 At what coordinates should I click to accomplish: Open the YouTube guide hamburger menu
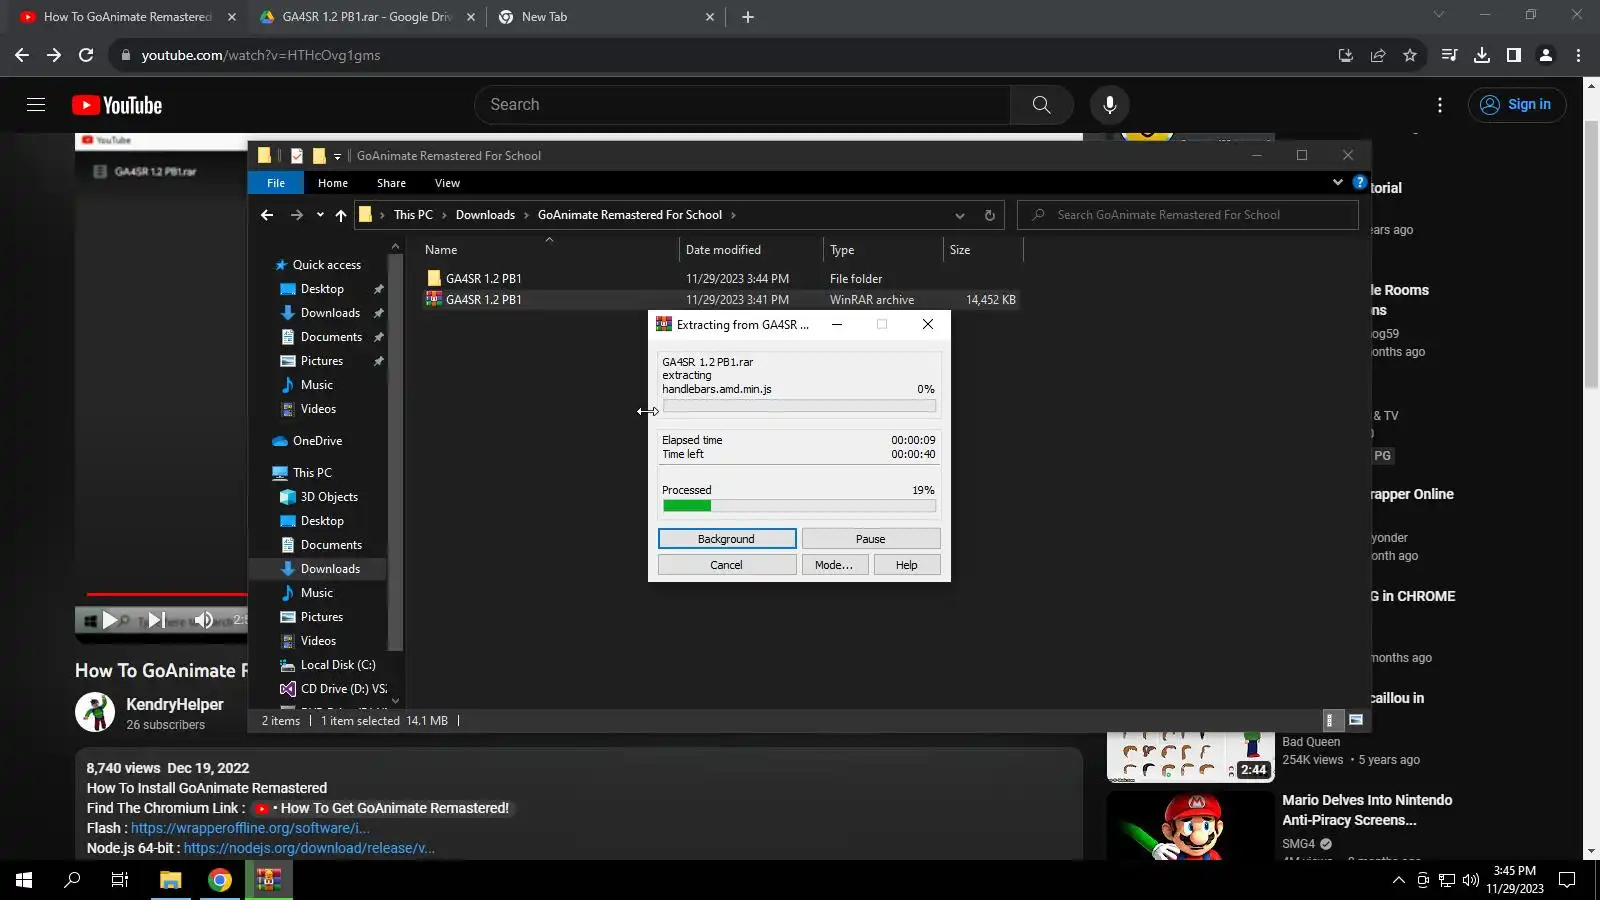point(36,105)
